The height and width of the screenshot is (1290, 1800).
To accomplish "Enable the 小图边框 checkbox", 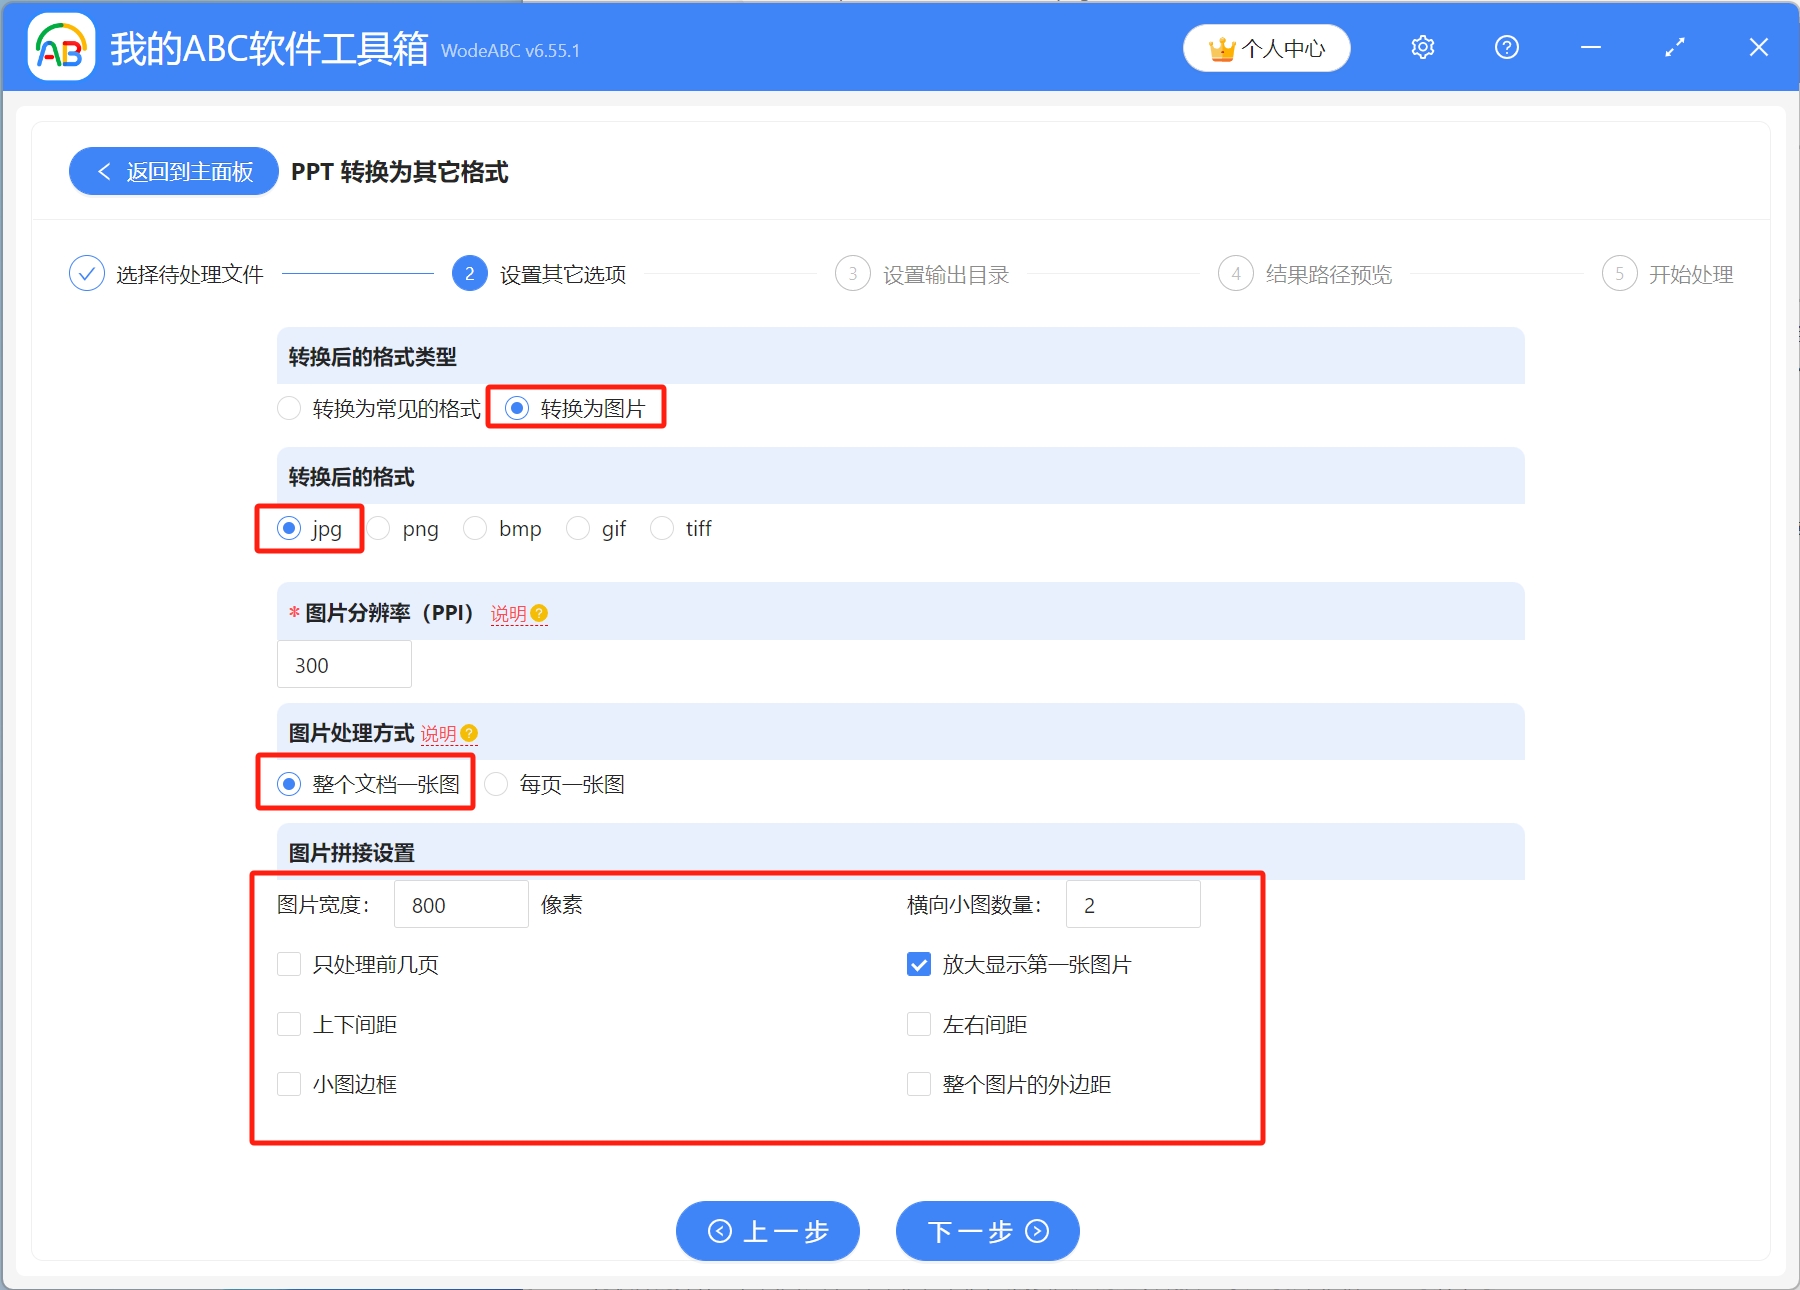I will pyautogui.click(x=289, y=1083).
